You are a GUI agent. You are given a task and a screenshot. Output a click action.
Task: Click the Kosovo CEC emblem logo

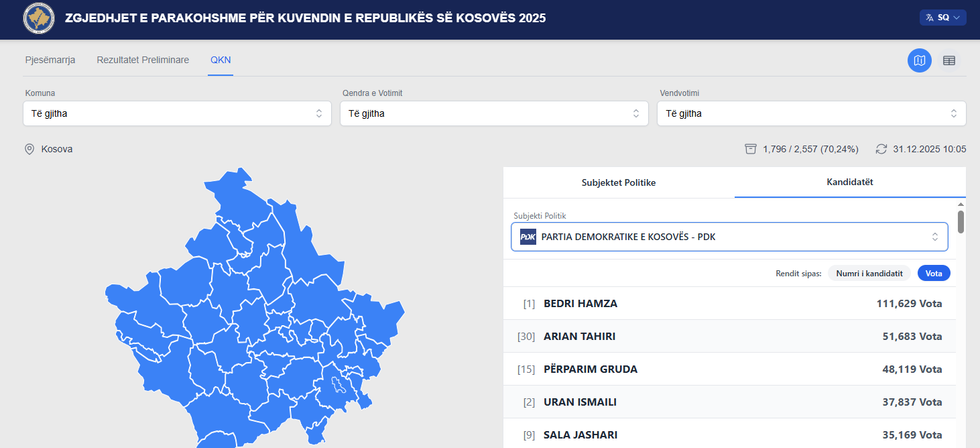coord(38,18)
